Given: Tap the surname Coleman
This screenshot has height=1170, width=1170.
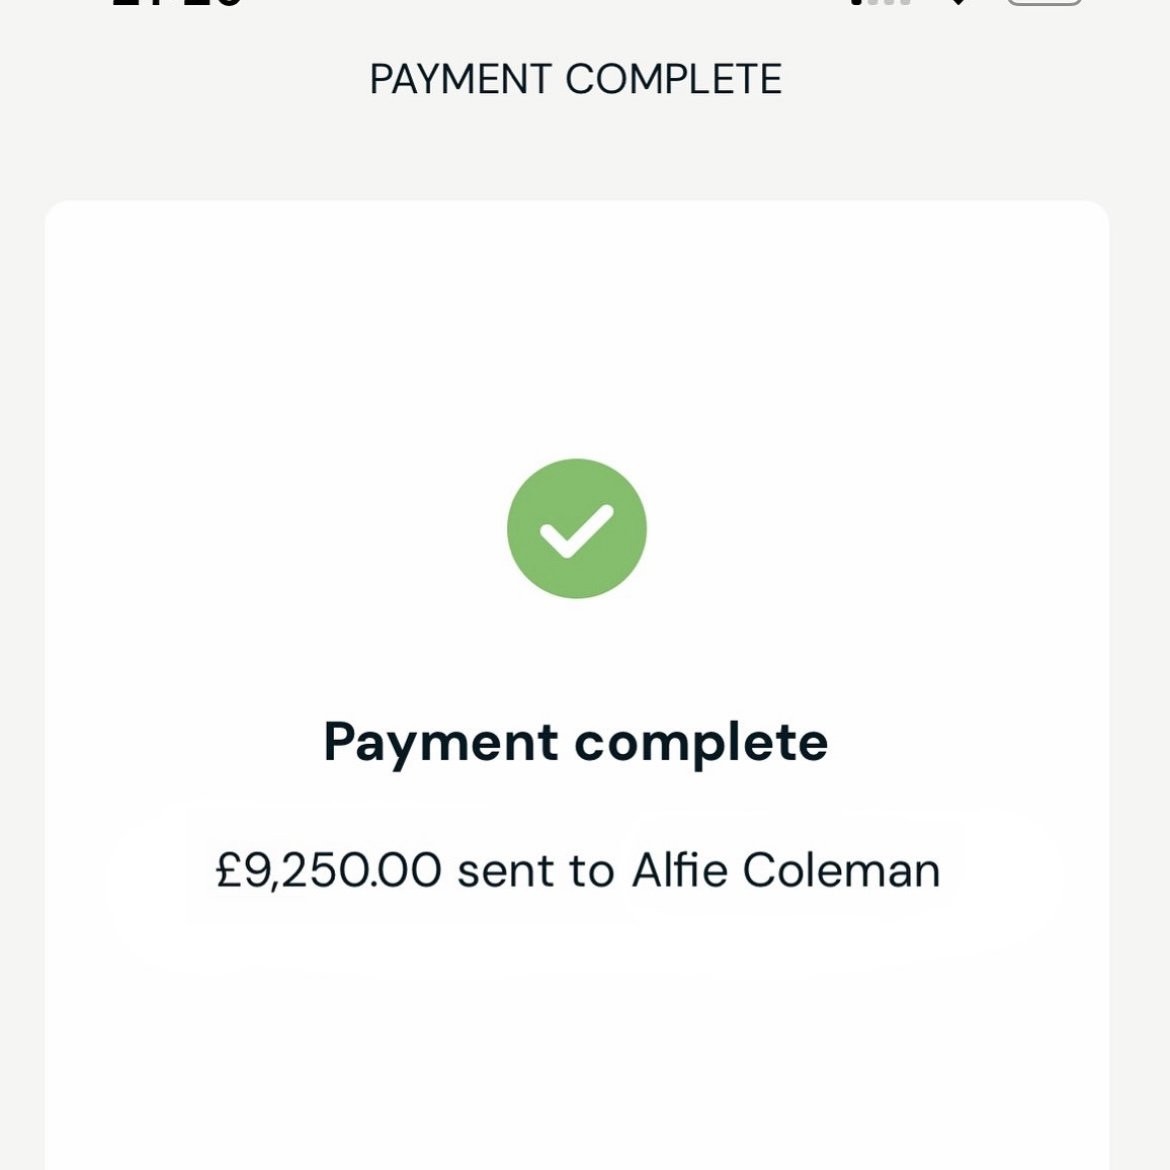Looking at the screenshot, I should (x=841, y=870).
